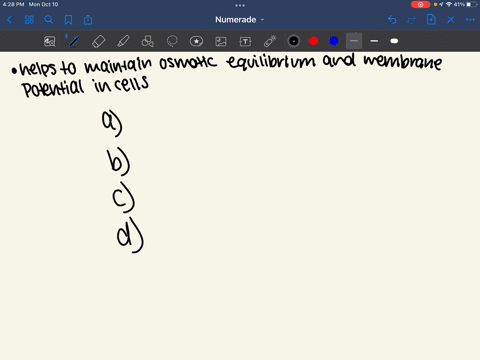Viewport: 480px width, 360px height.
Task: Bookmark the current page
Action: [68, 20]
